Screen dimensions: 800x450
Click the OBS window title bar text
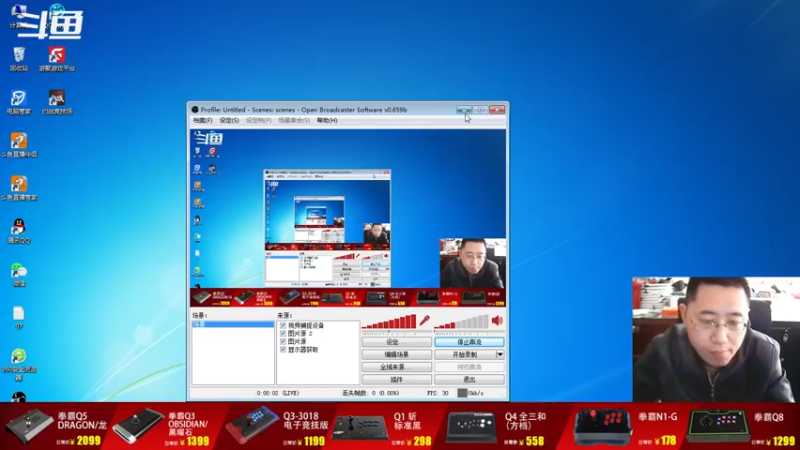click(304, 110)
